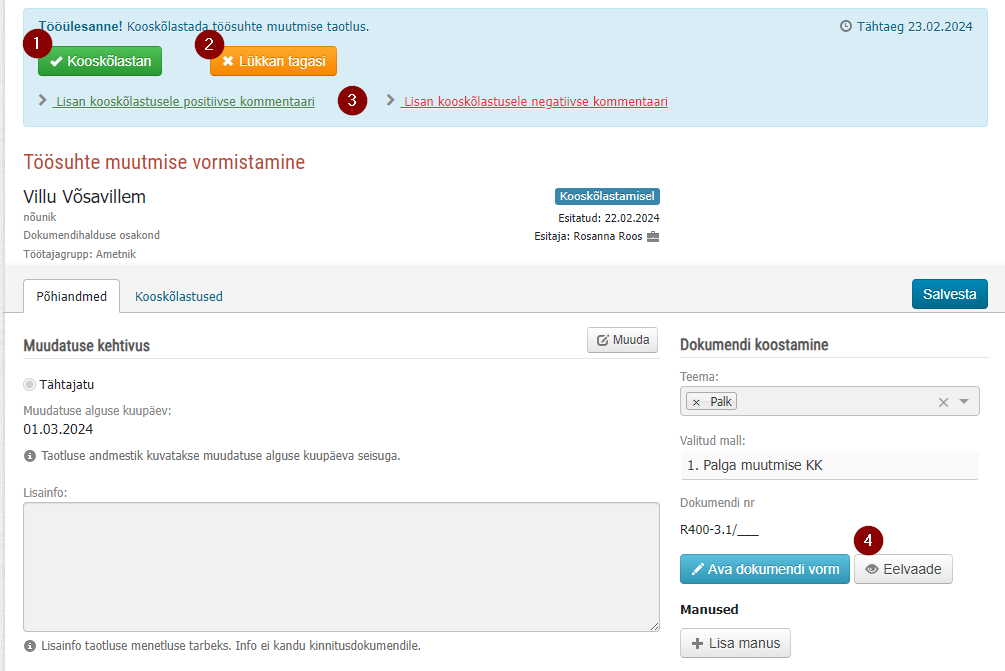Click the clock icon beside Tähtaeg
The height and width of the screenshot is (671, 1005).
[846, 26]
